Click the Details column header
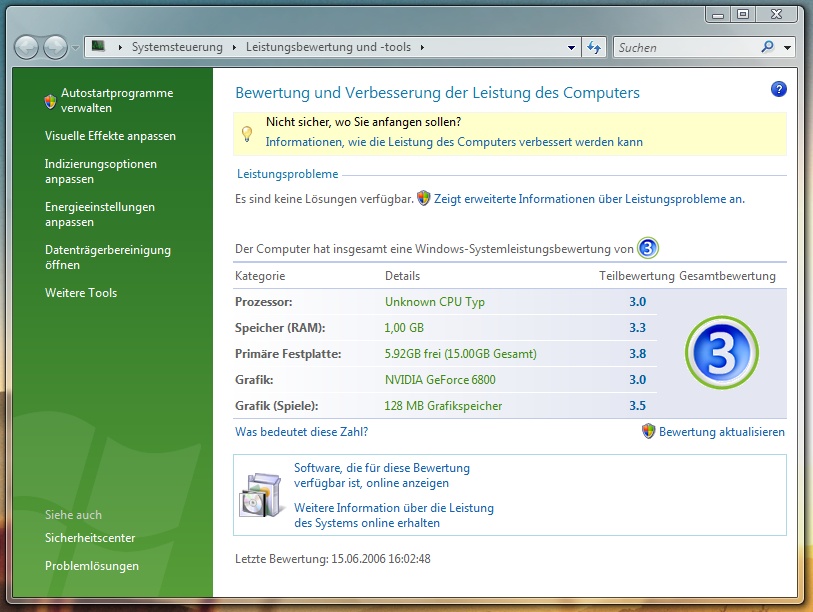The image size is (813, 612). click(x=402, y=276)
